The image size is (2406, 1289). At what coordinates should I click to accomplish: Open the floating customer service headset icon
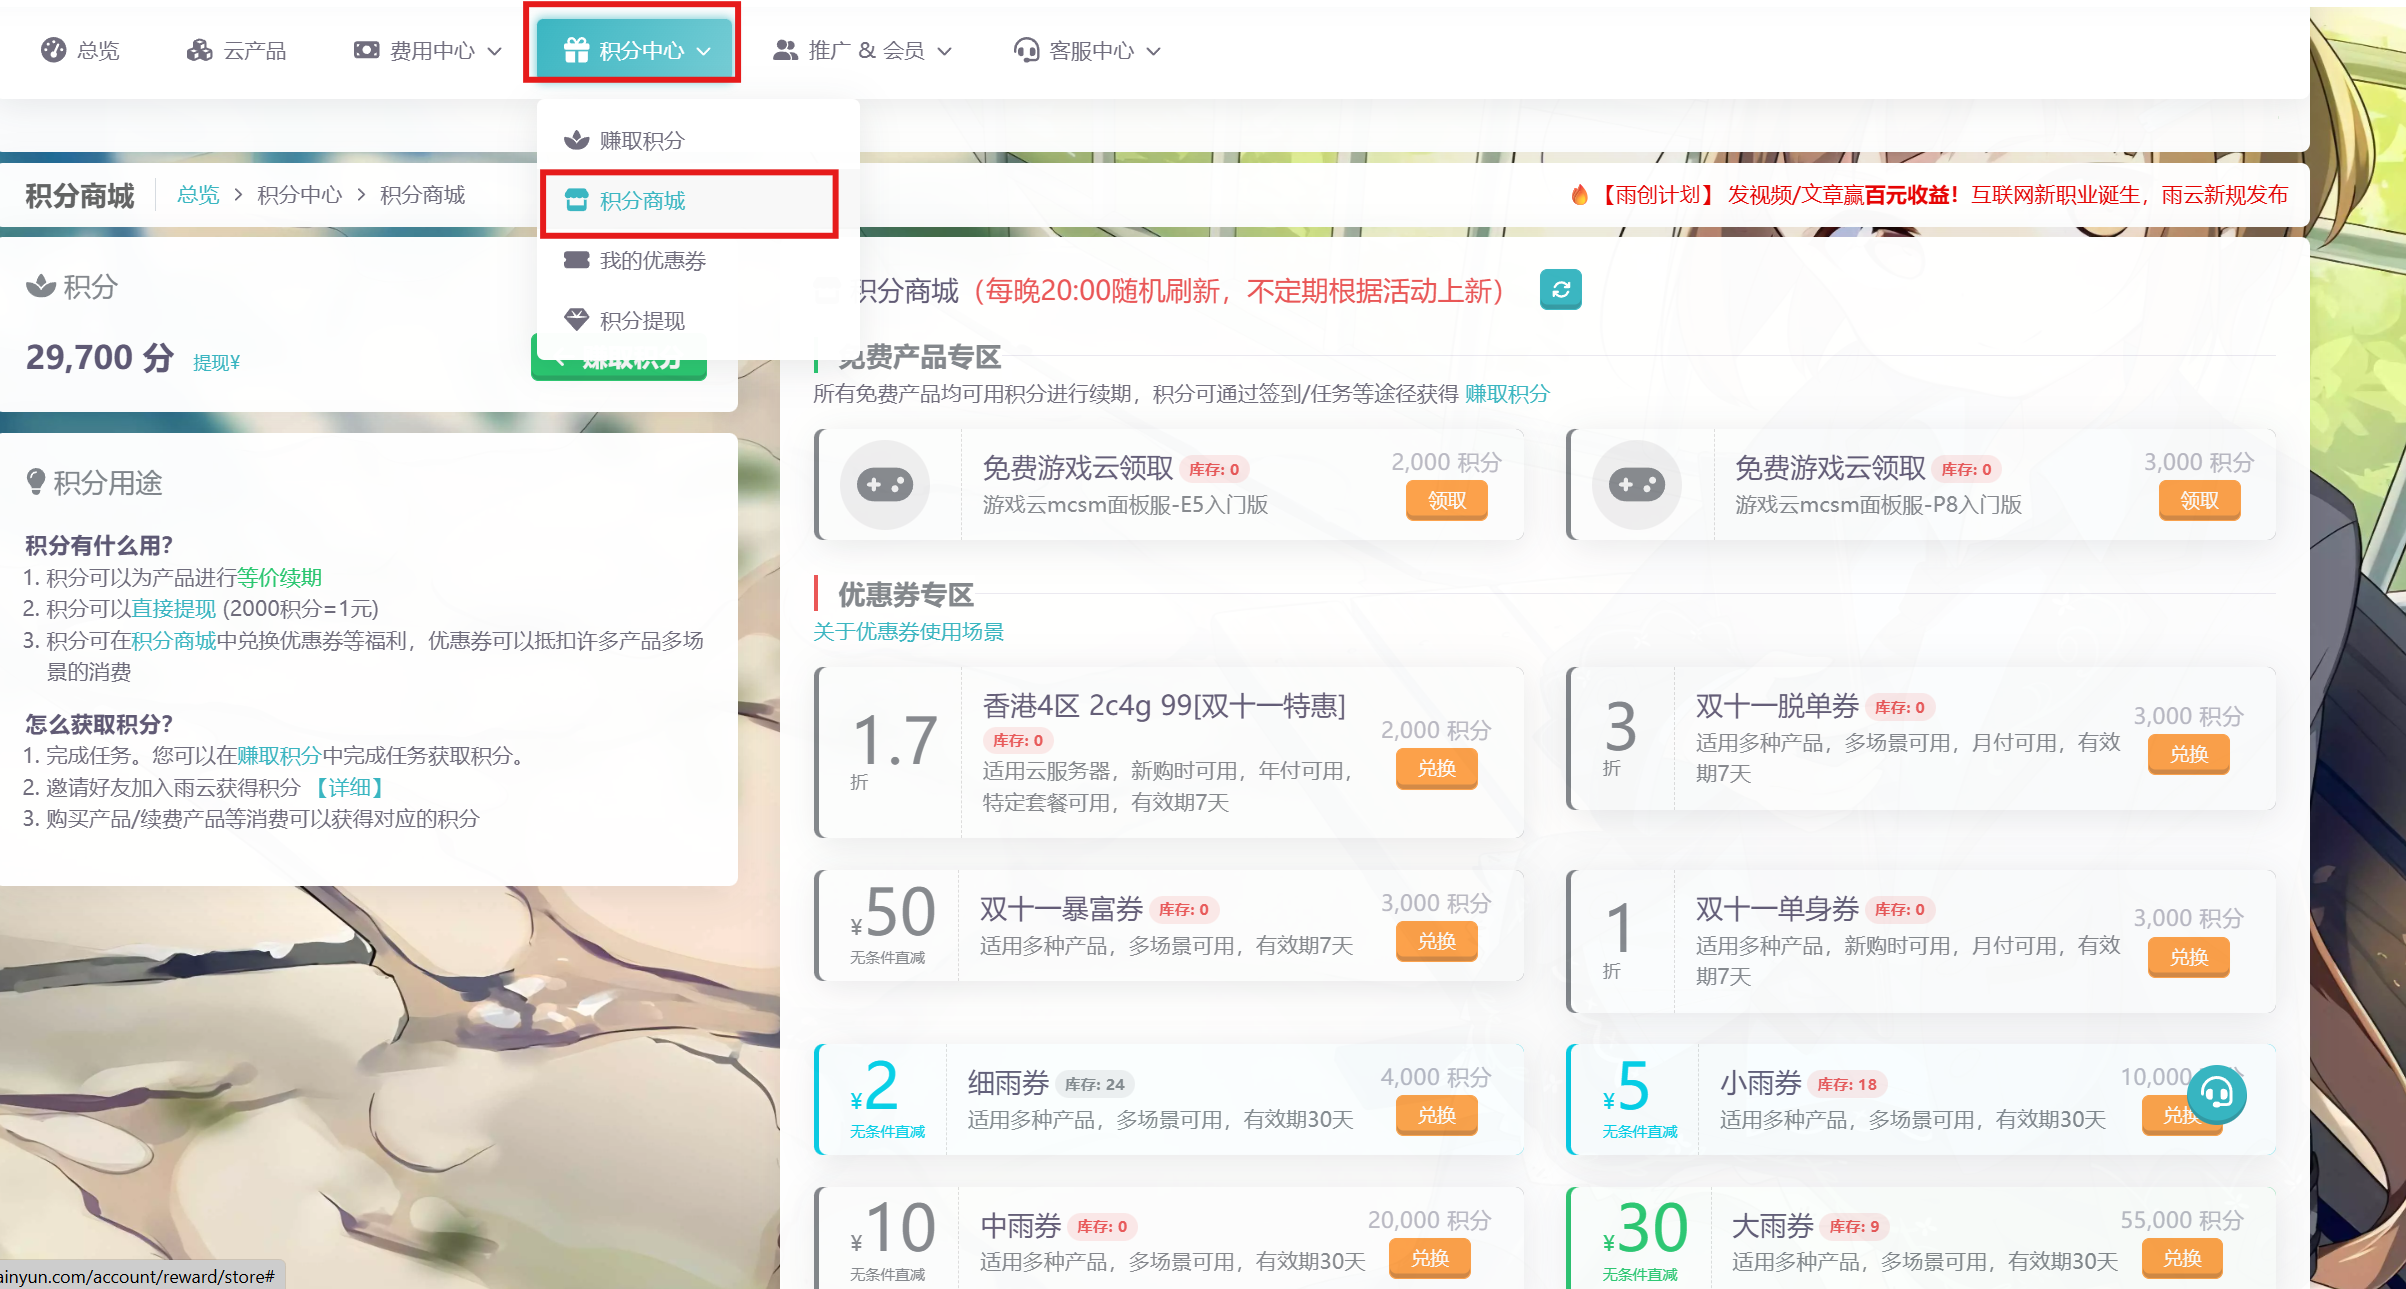pos(2217,1093)
